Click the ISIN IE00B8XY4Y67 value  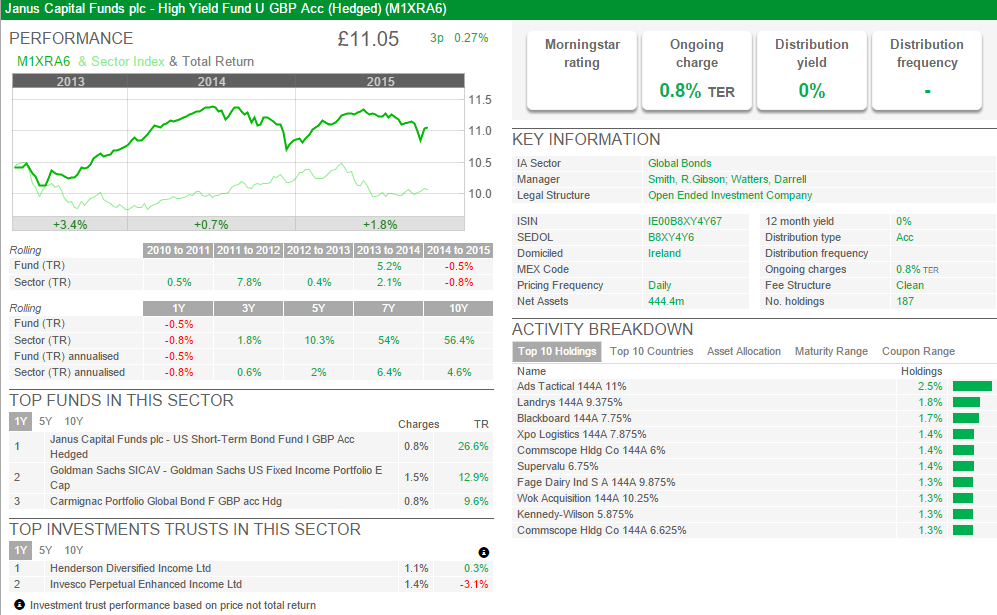tap(685, 221)
